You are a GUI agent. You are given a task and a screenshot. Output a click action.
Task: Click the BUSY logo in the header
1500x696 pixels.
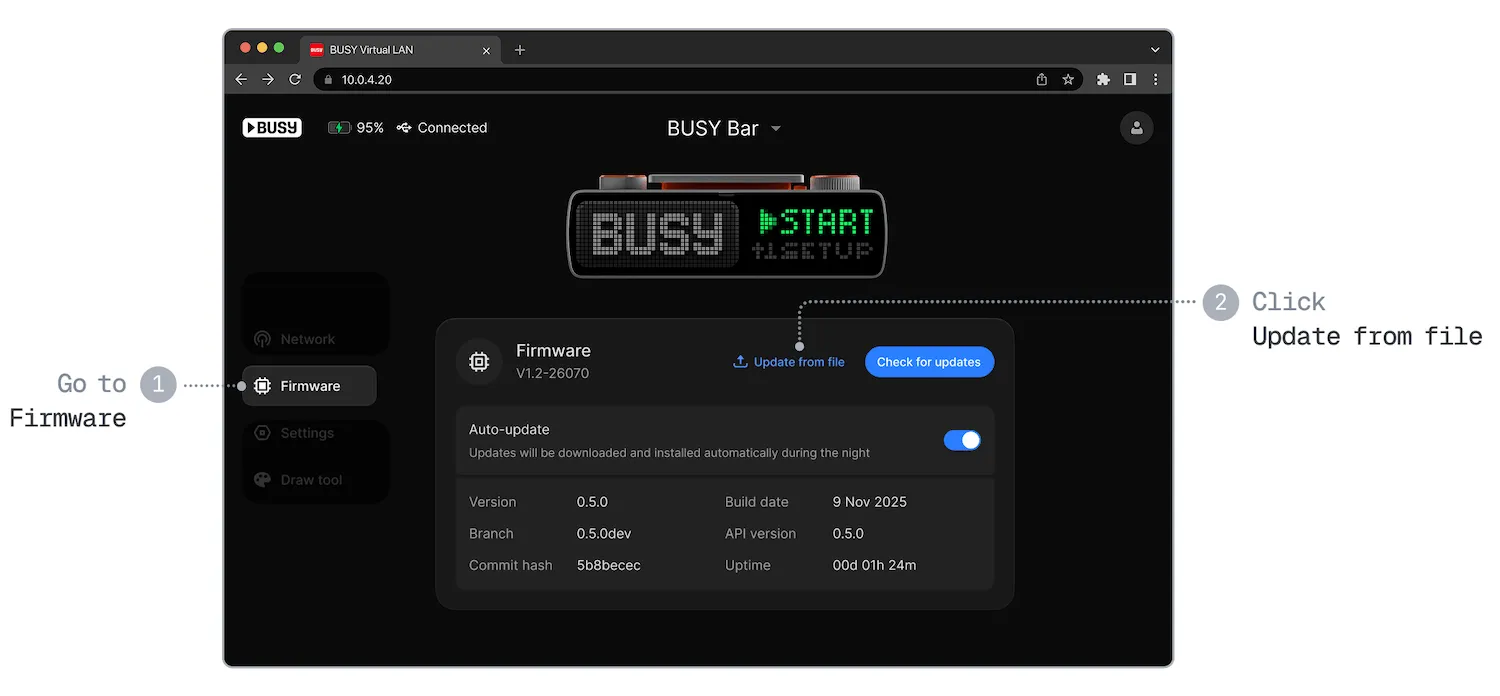point(272,128)
